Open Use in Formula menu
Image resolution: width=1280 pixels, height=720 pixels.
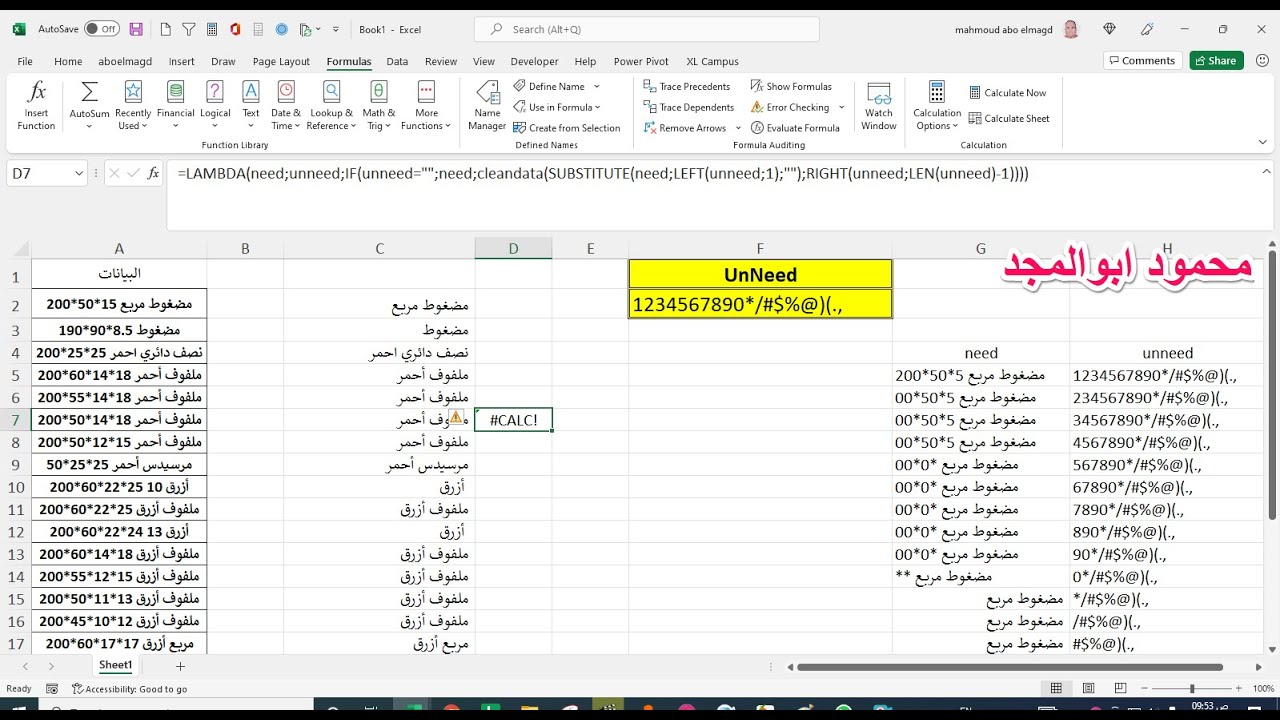click(x=558, y=107)
